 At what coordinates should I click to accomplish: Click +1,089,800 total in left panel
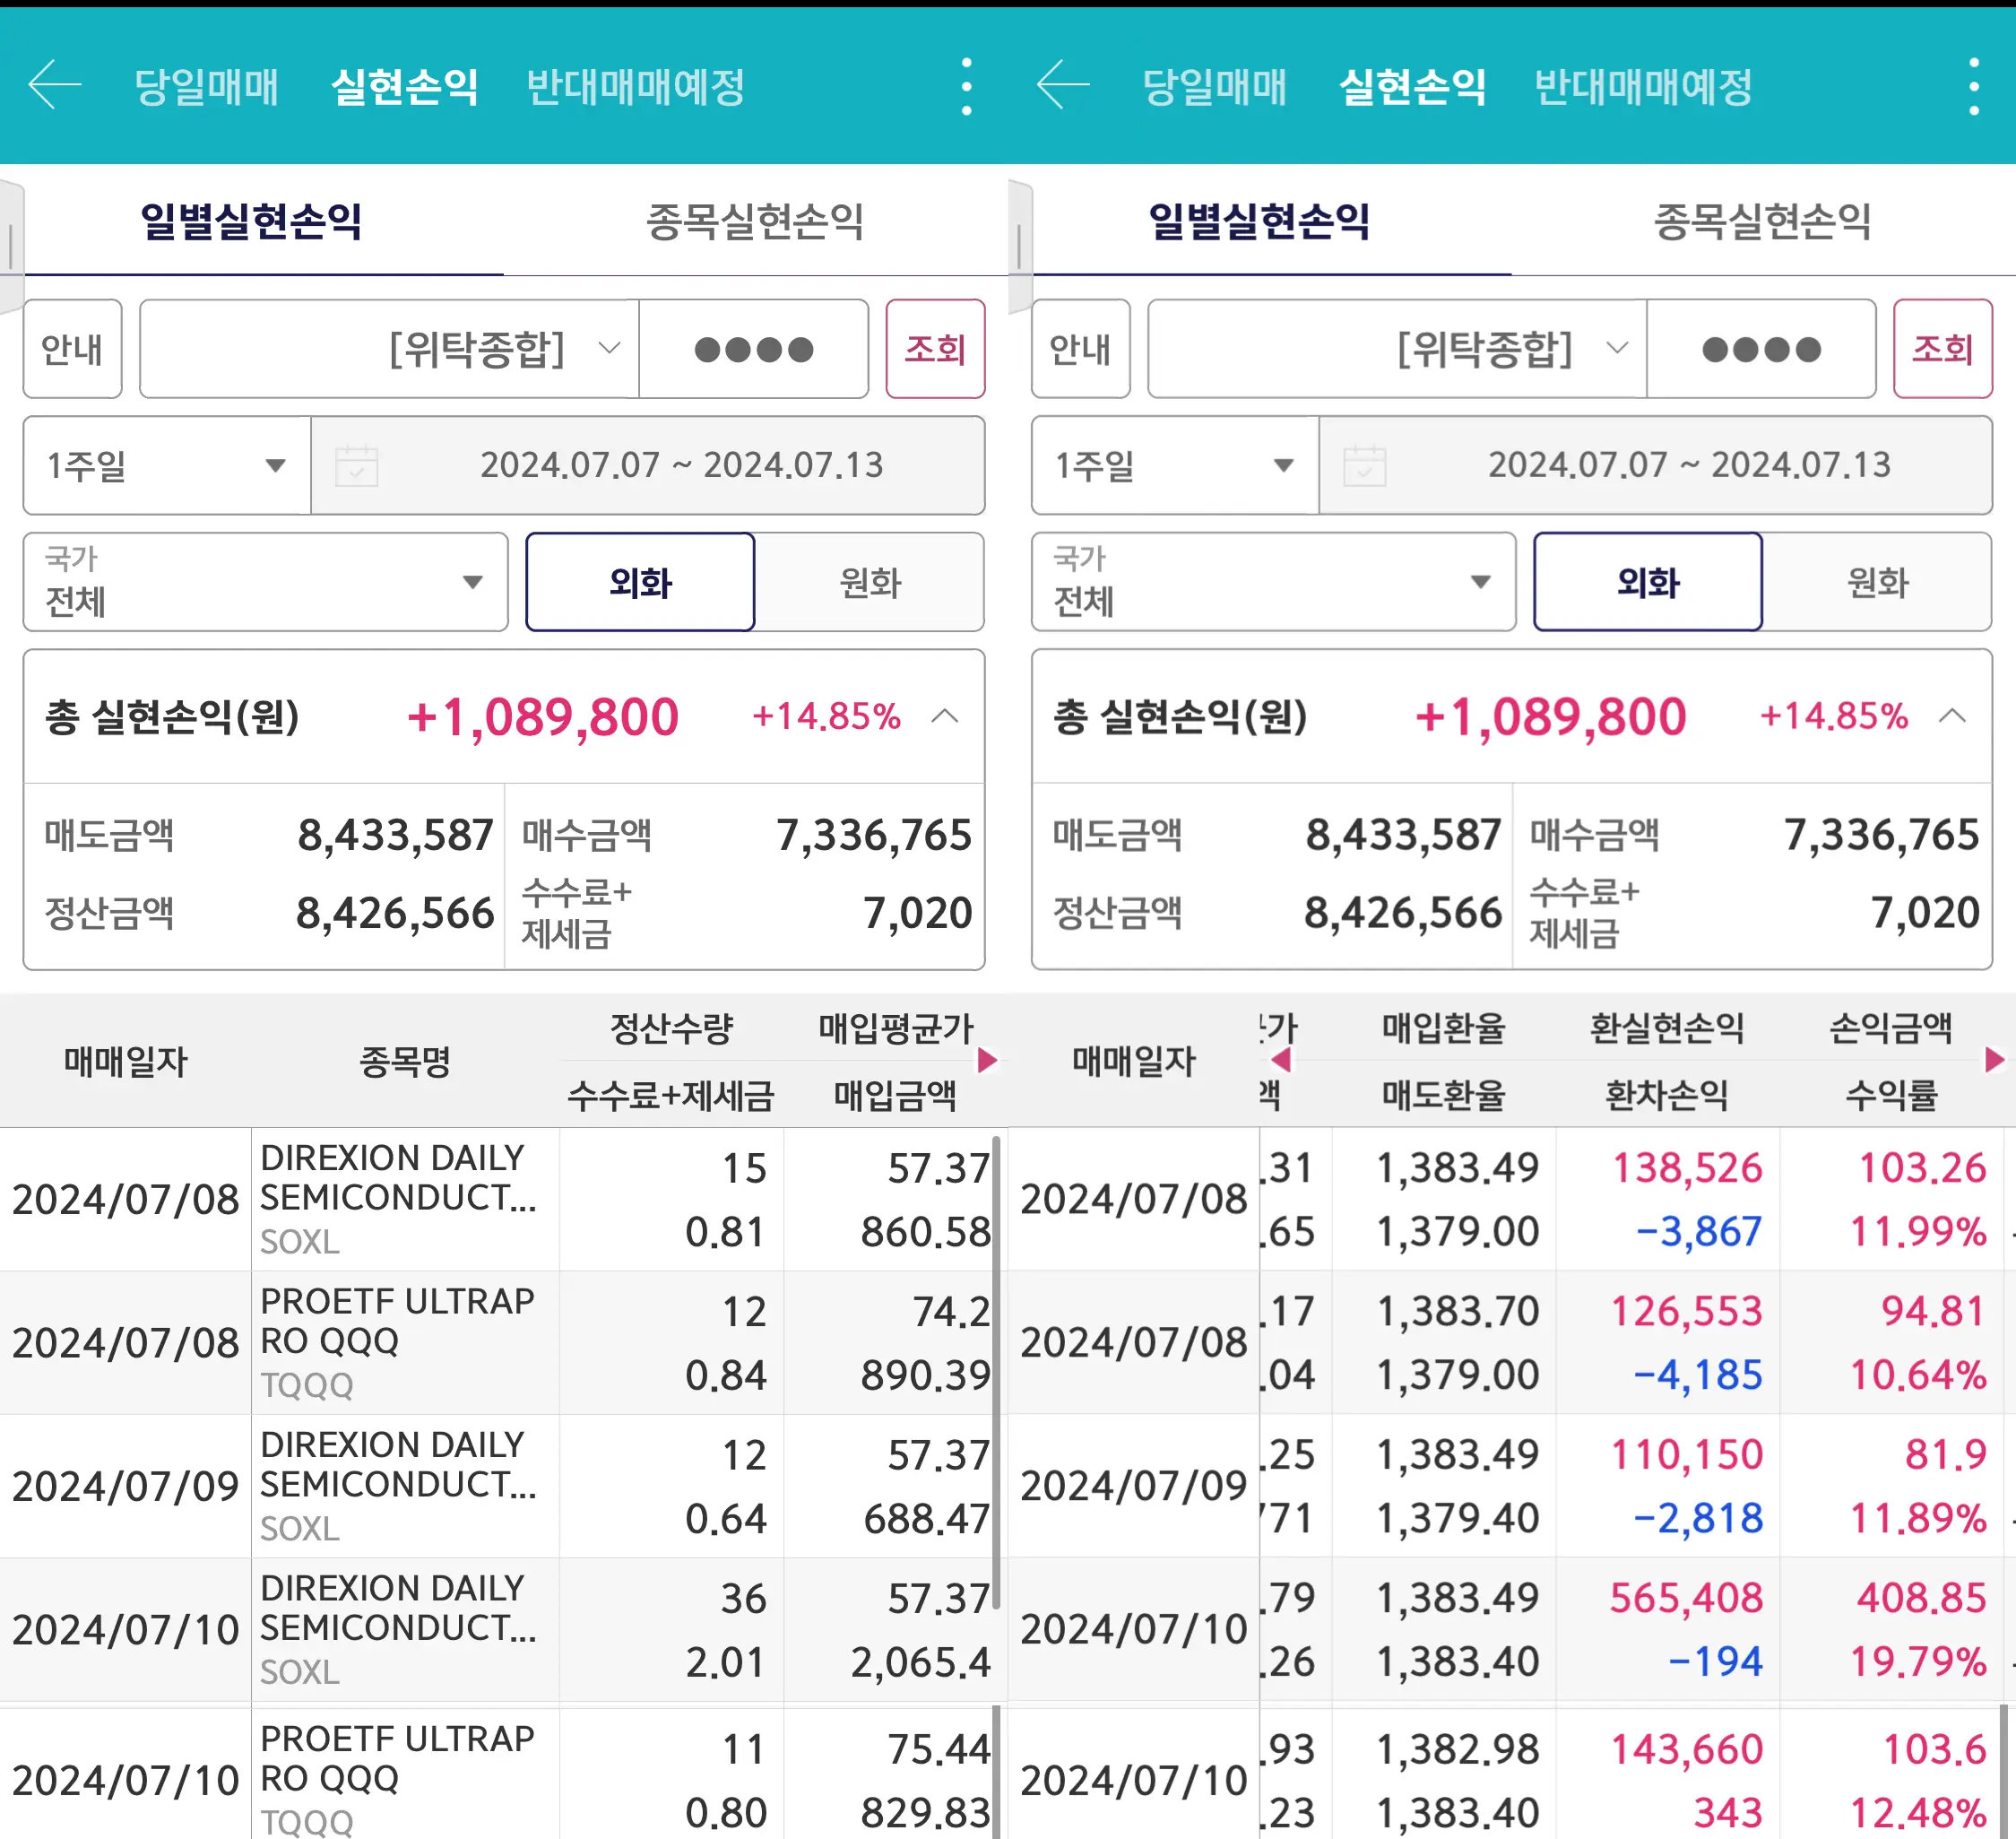point(543,716)
